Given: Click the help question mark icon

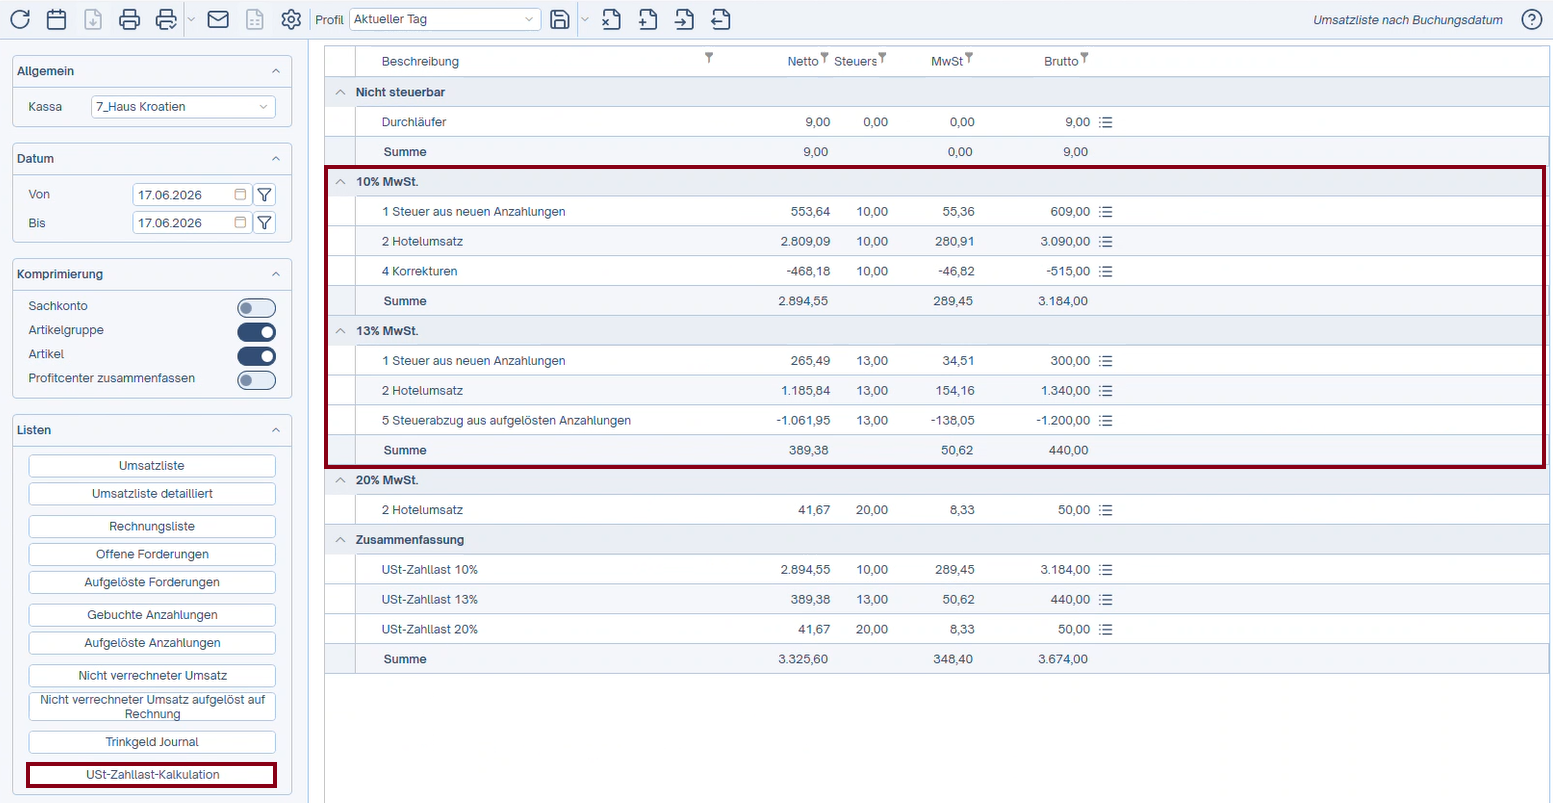Looking at the screenshot, I should pos(1531,20).
